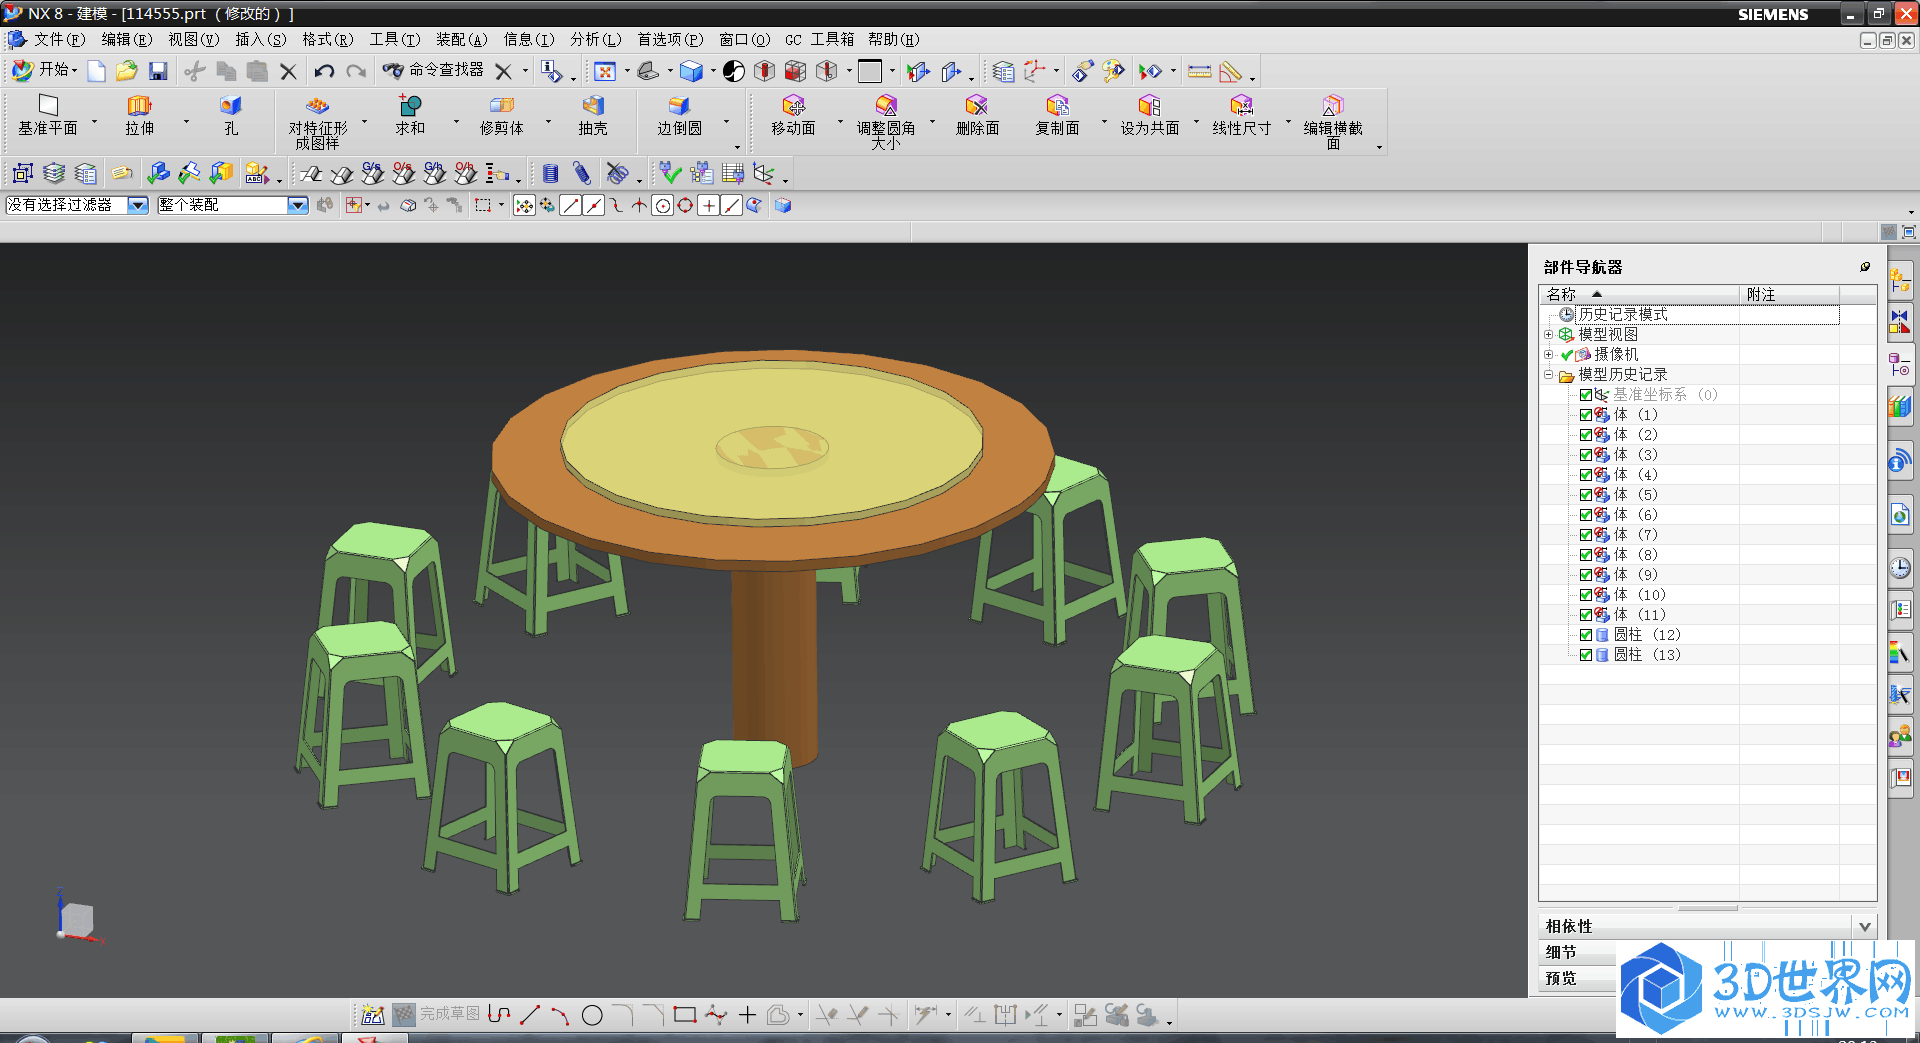This screenshot has height=1043, width=1920.
Task: Click the 求和 (Unite) icon
Action: (x=410, y=106)
